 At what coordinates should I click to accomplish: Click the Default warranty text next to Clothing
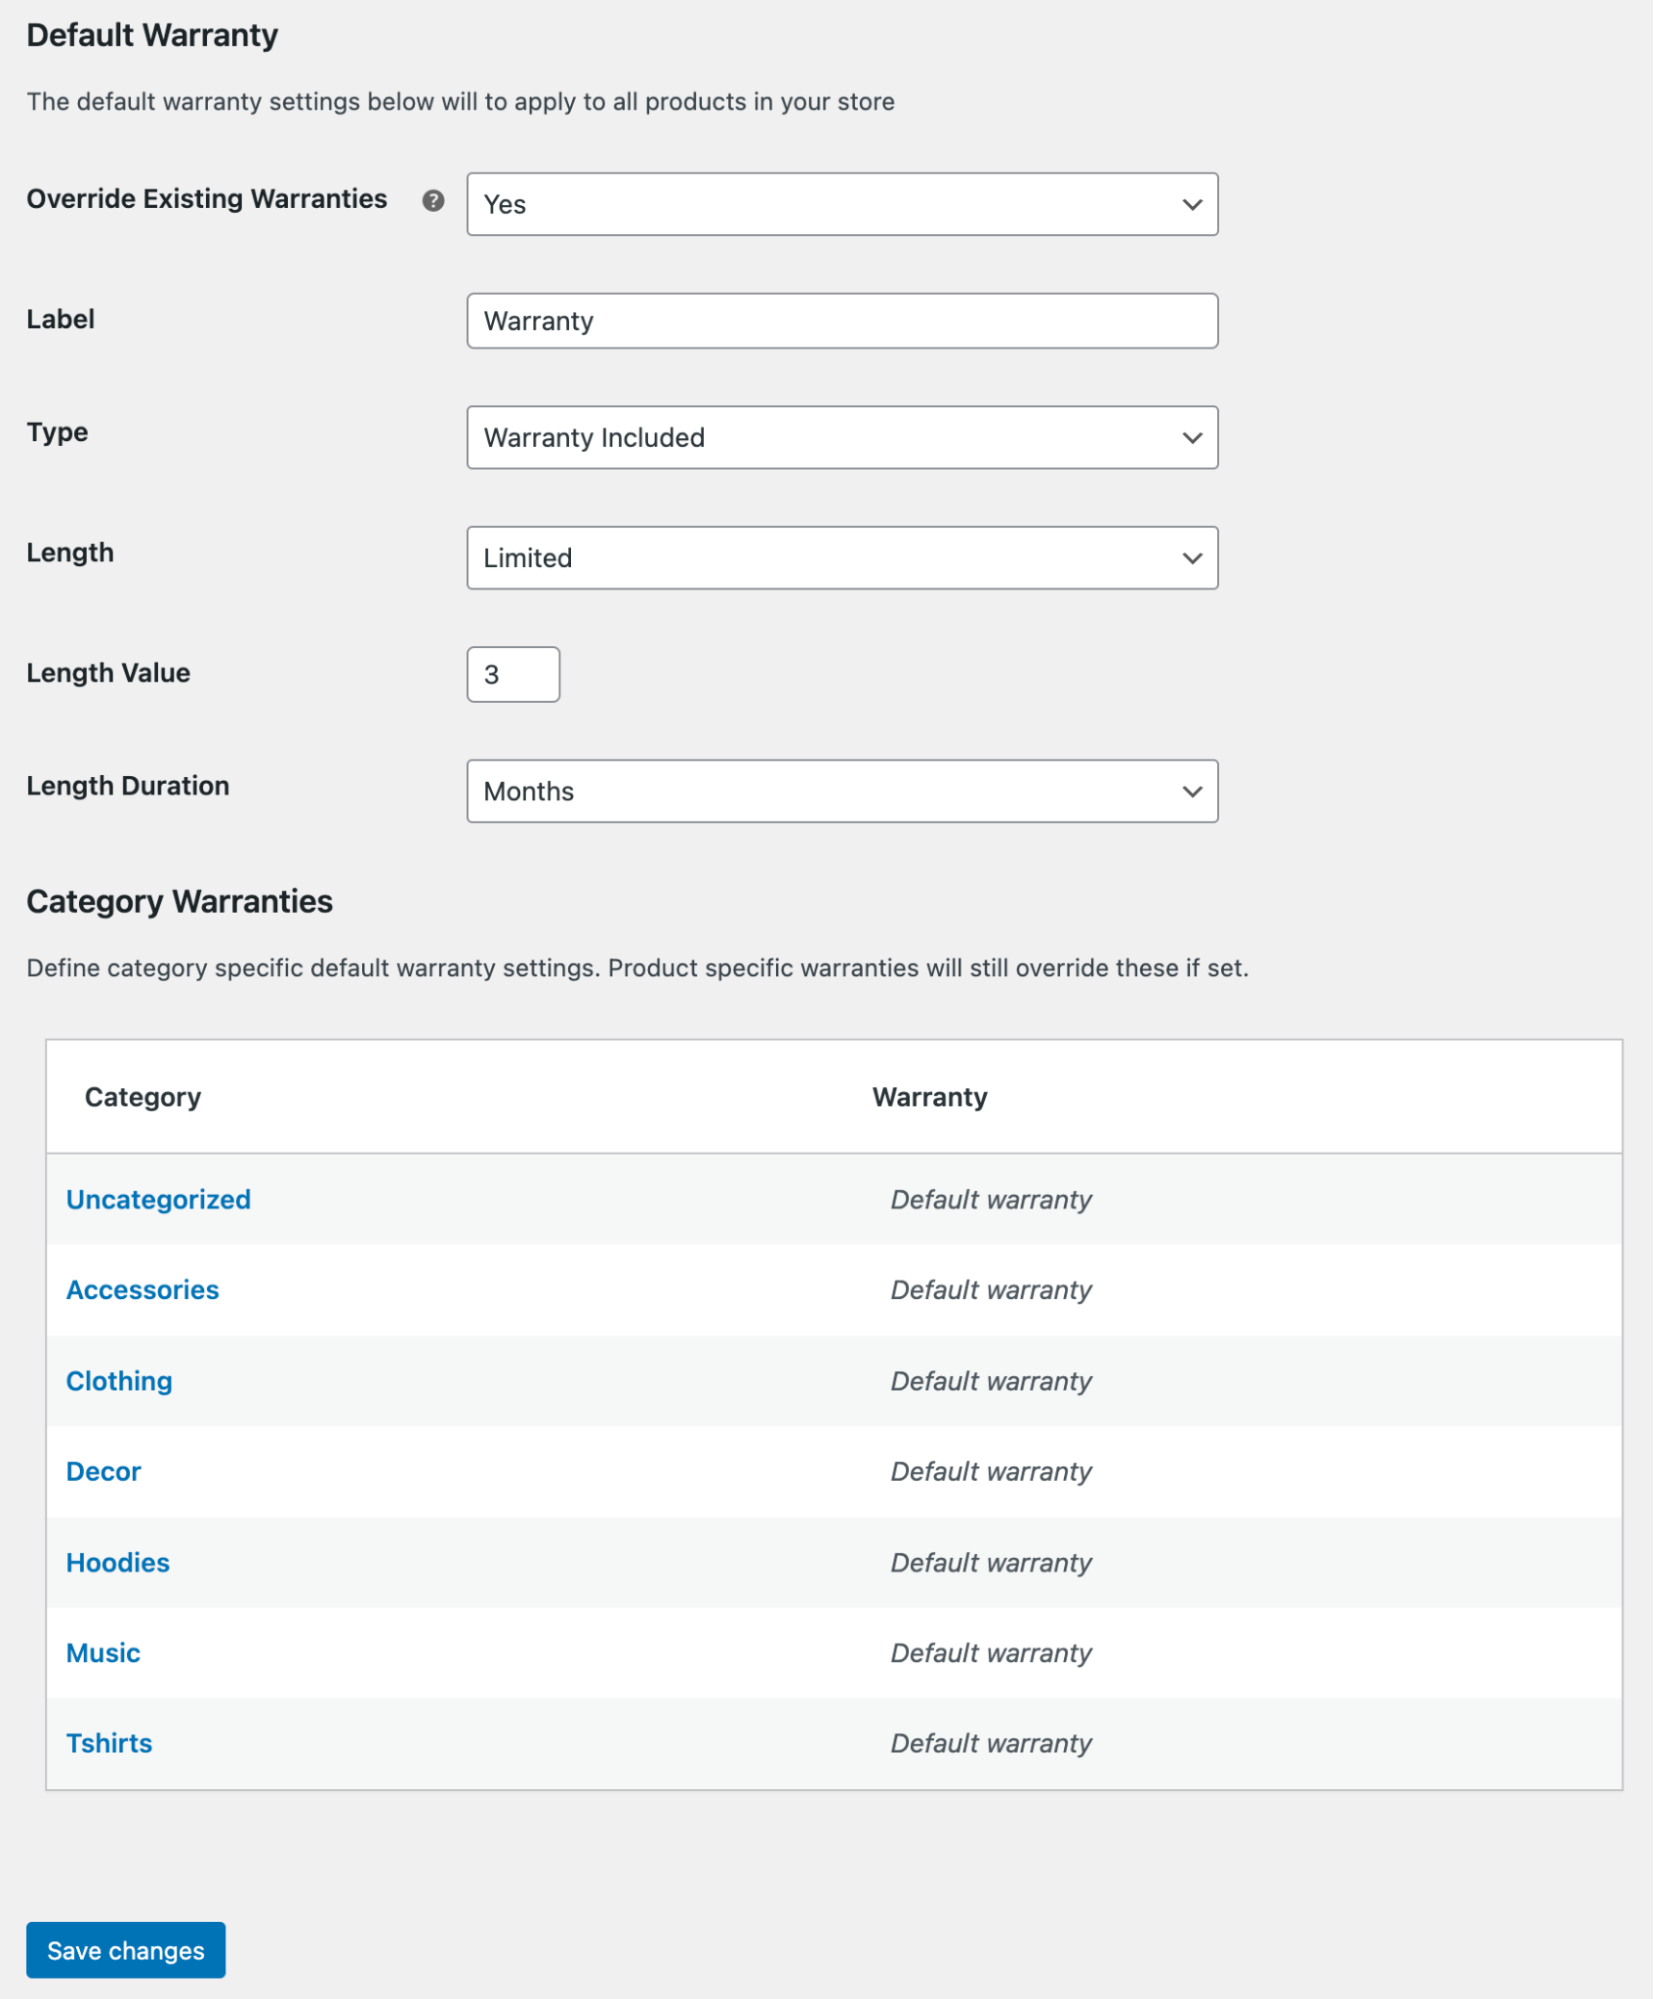[x=989, y=1381]
